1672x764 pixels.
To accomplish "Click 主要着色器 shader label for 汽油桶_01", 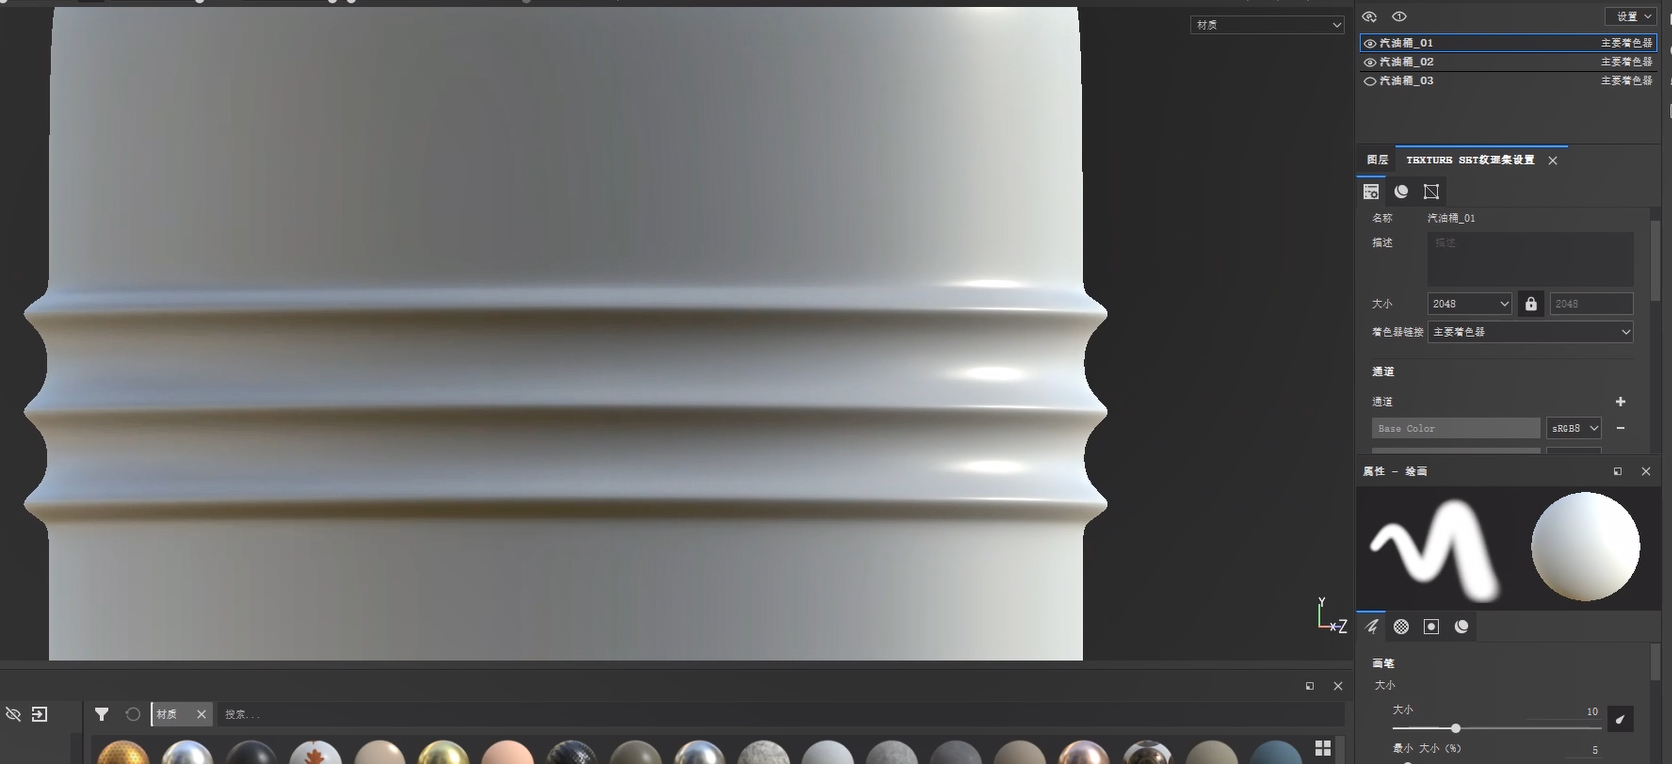I will pyautogui.click(x=1626, y=43).
